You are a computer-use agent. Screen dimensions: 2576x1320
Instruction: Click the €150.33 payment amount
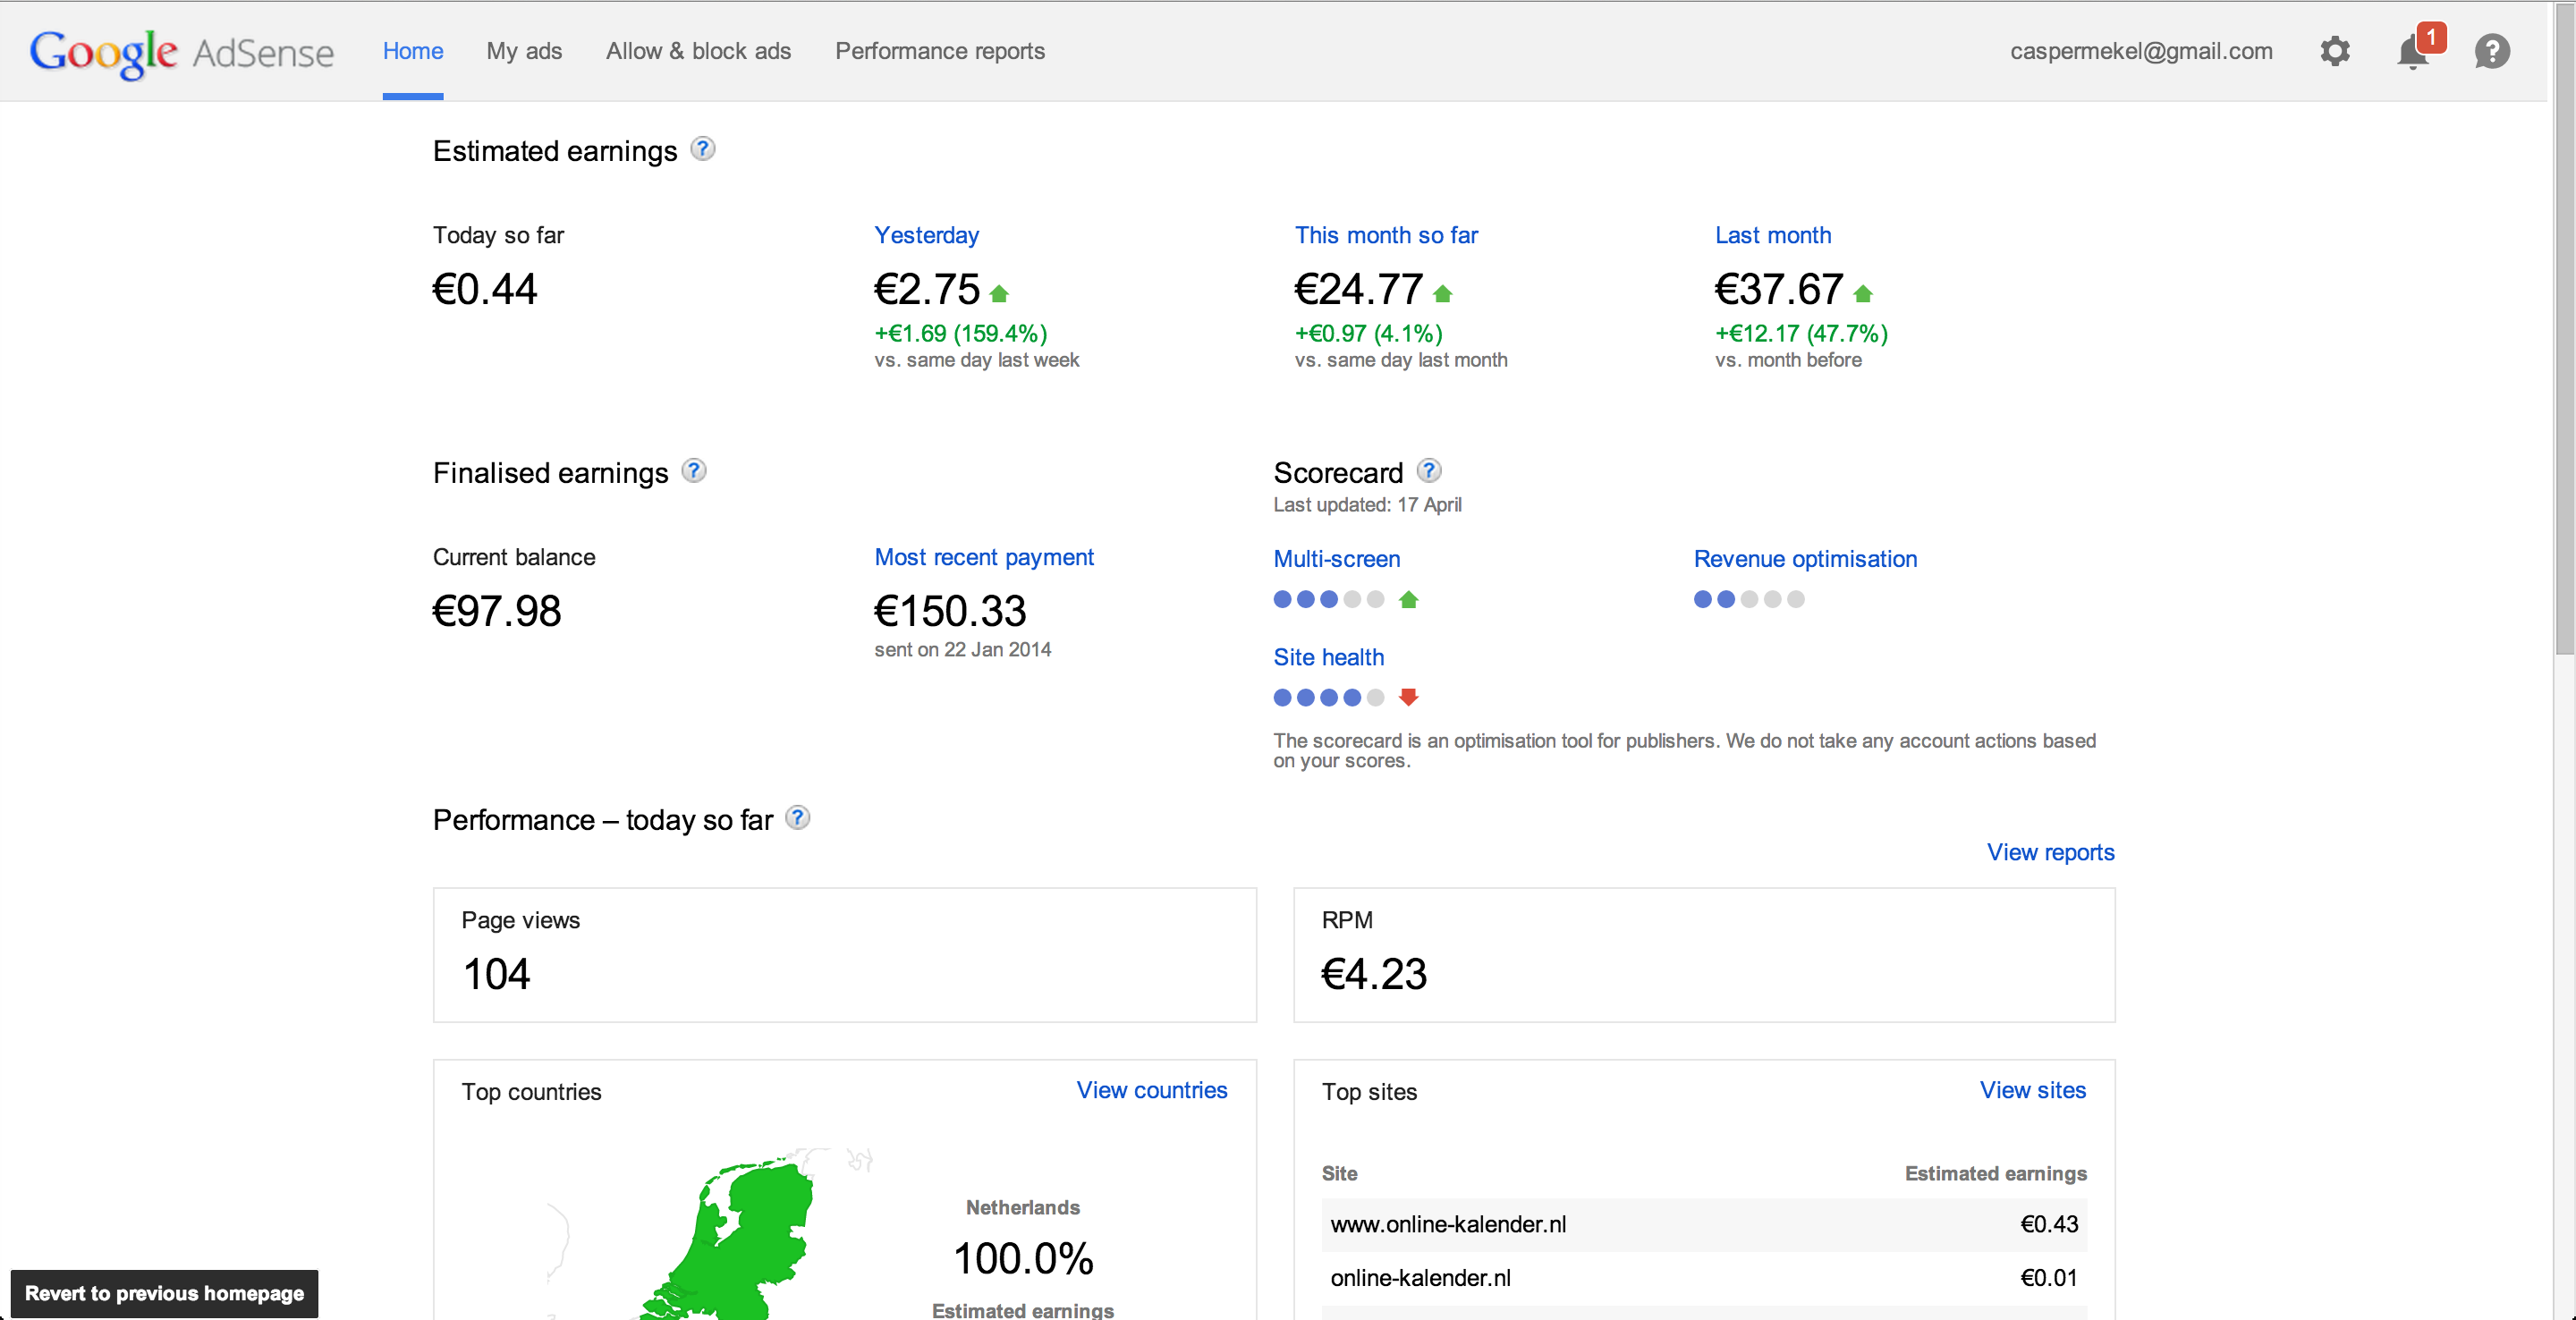pyautogui.click(x=950, y=611)
